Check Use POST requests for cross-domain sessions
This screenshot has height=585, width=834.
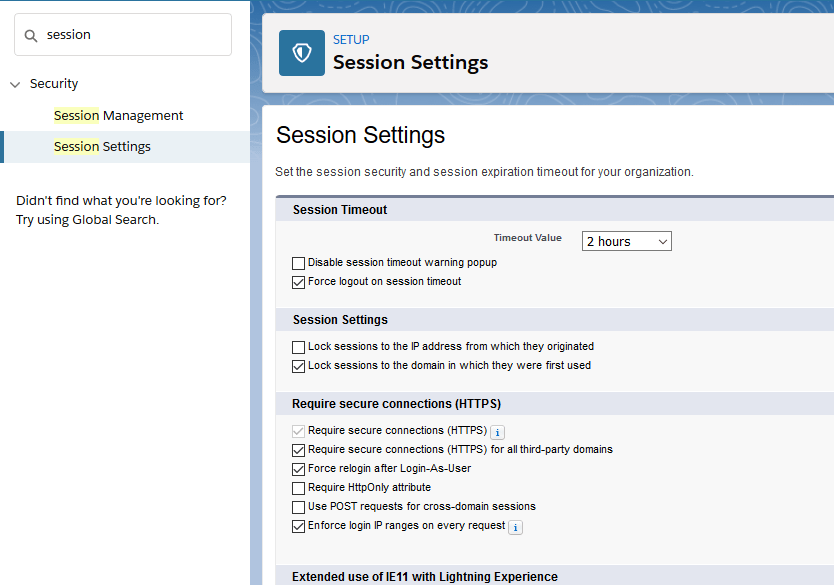298,507
